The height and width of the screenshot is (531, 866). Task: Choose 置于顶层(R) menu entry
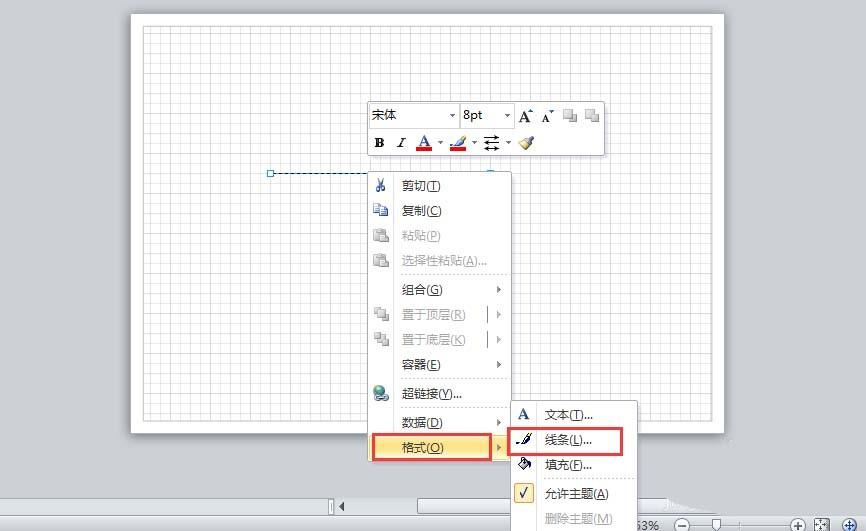433,315
